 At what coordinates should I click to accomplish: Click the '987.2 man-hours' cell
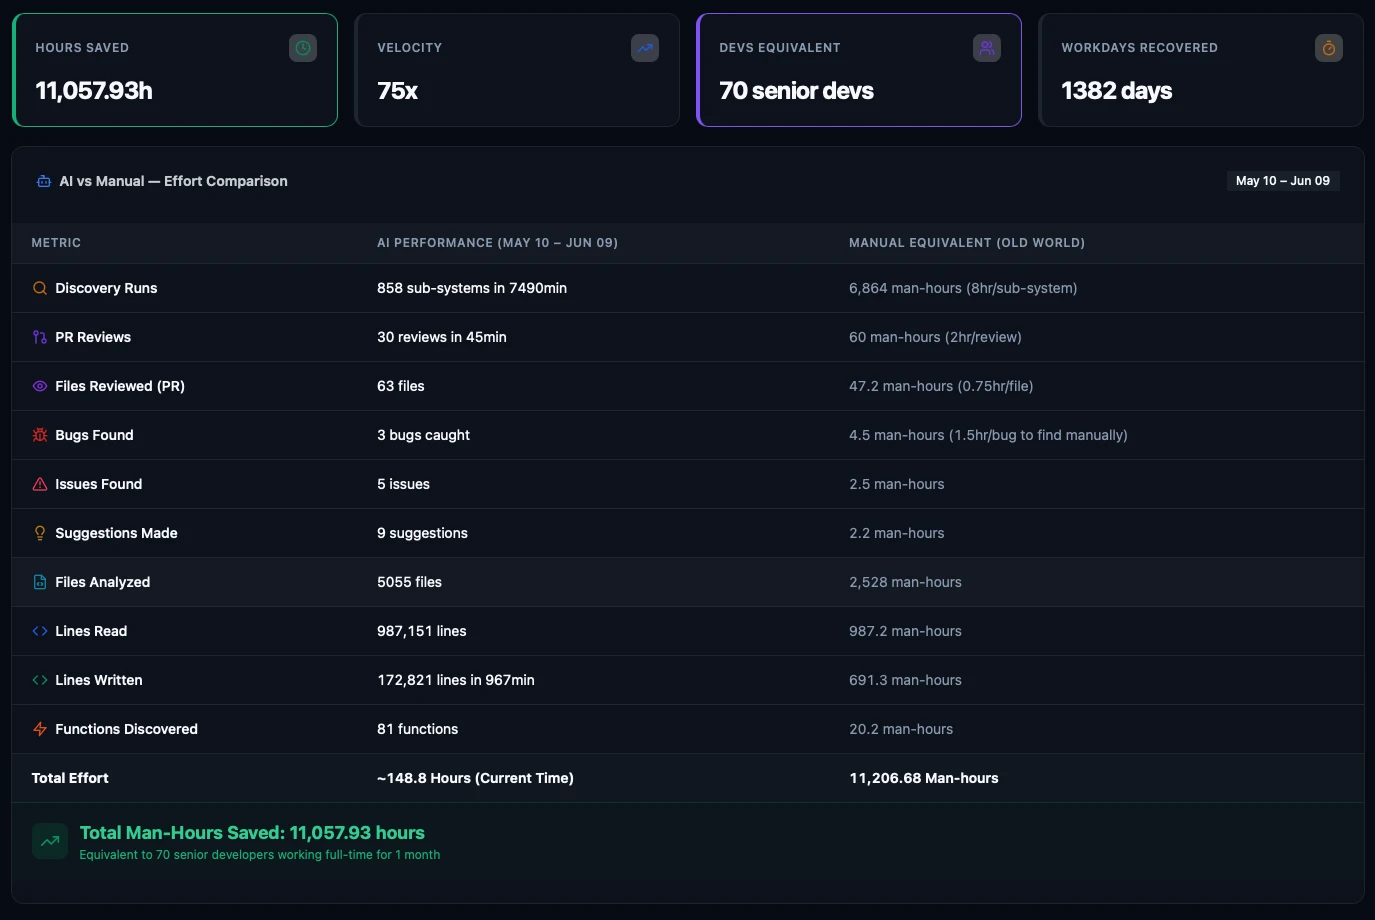[905, 631]
